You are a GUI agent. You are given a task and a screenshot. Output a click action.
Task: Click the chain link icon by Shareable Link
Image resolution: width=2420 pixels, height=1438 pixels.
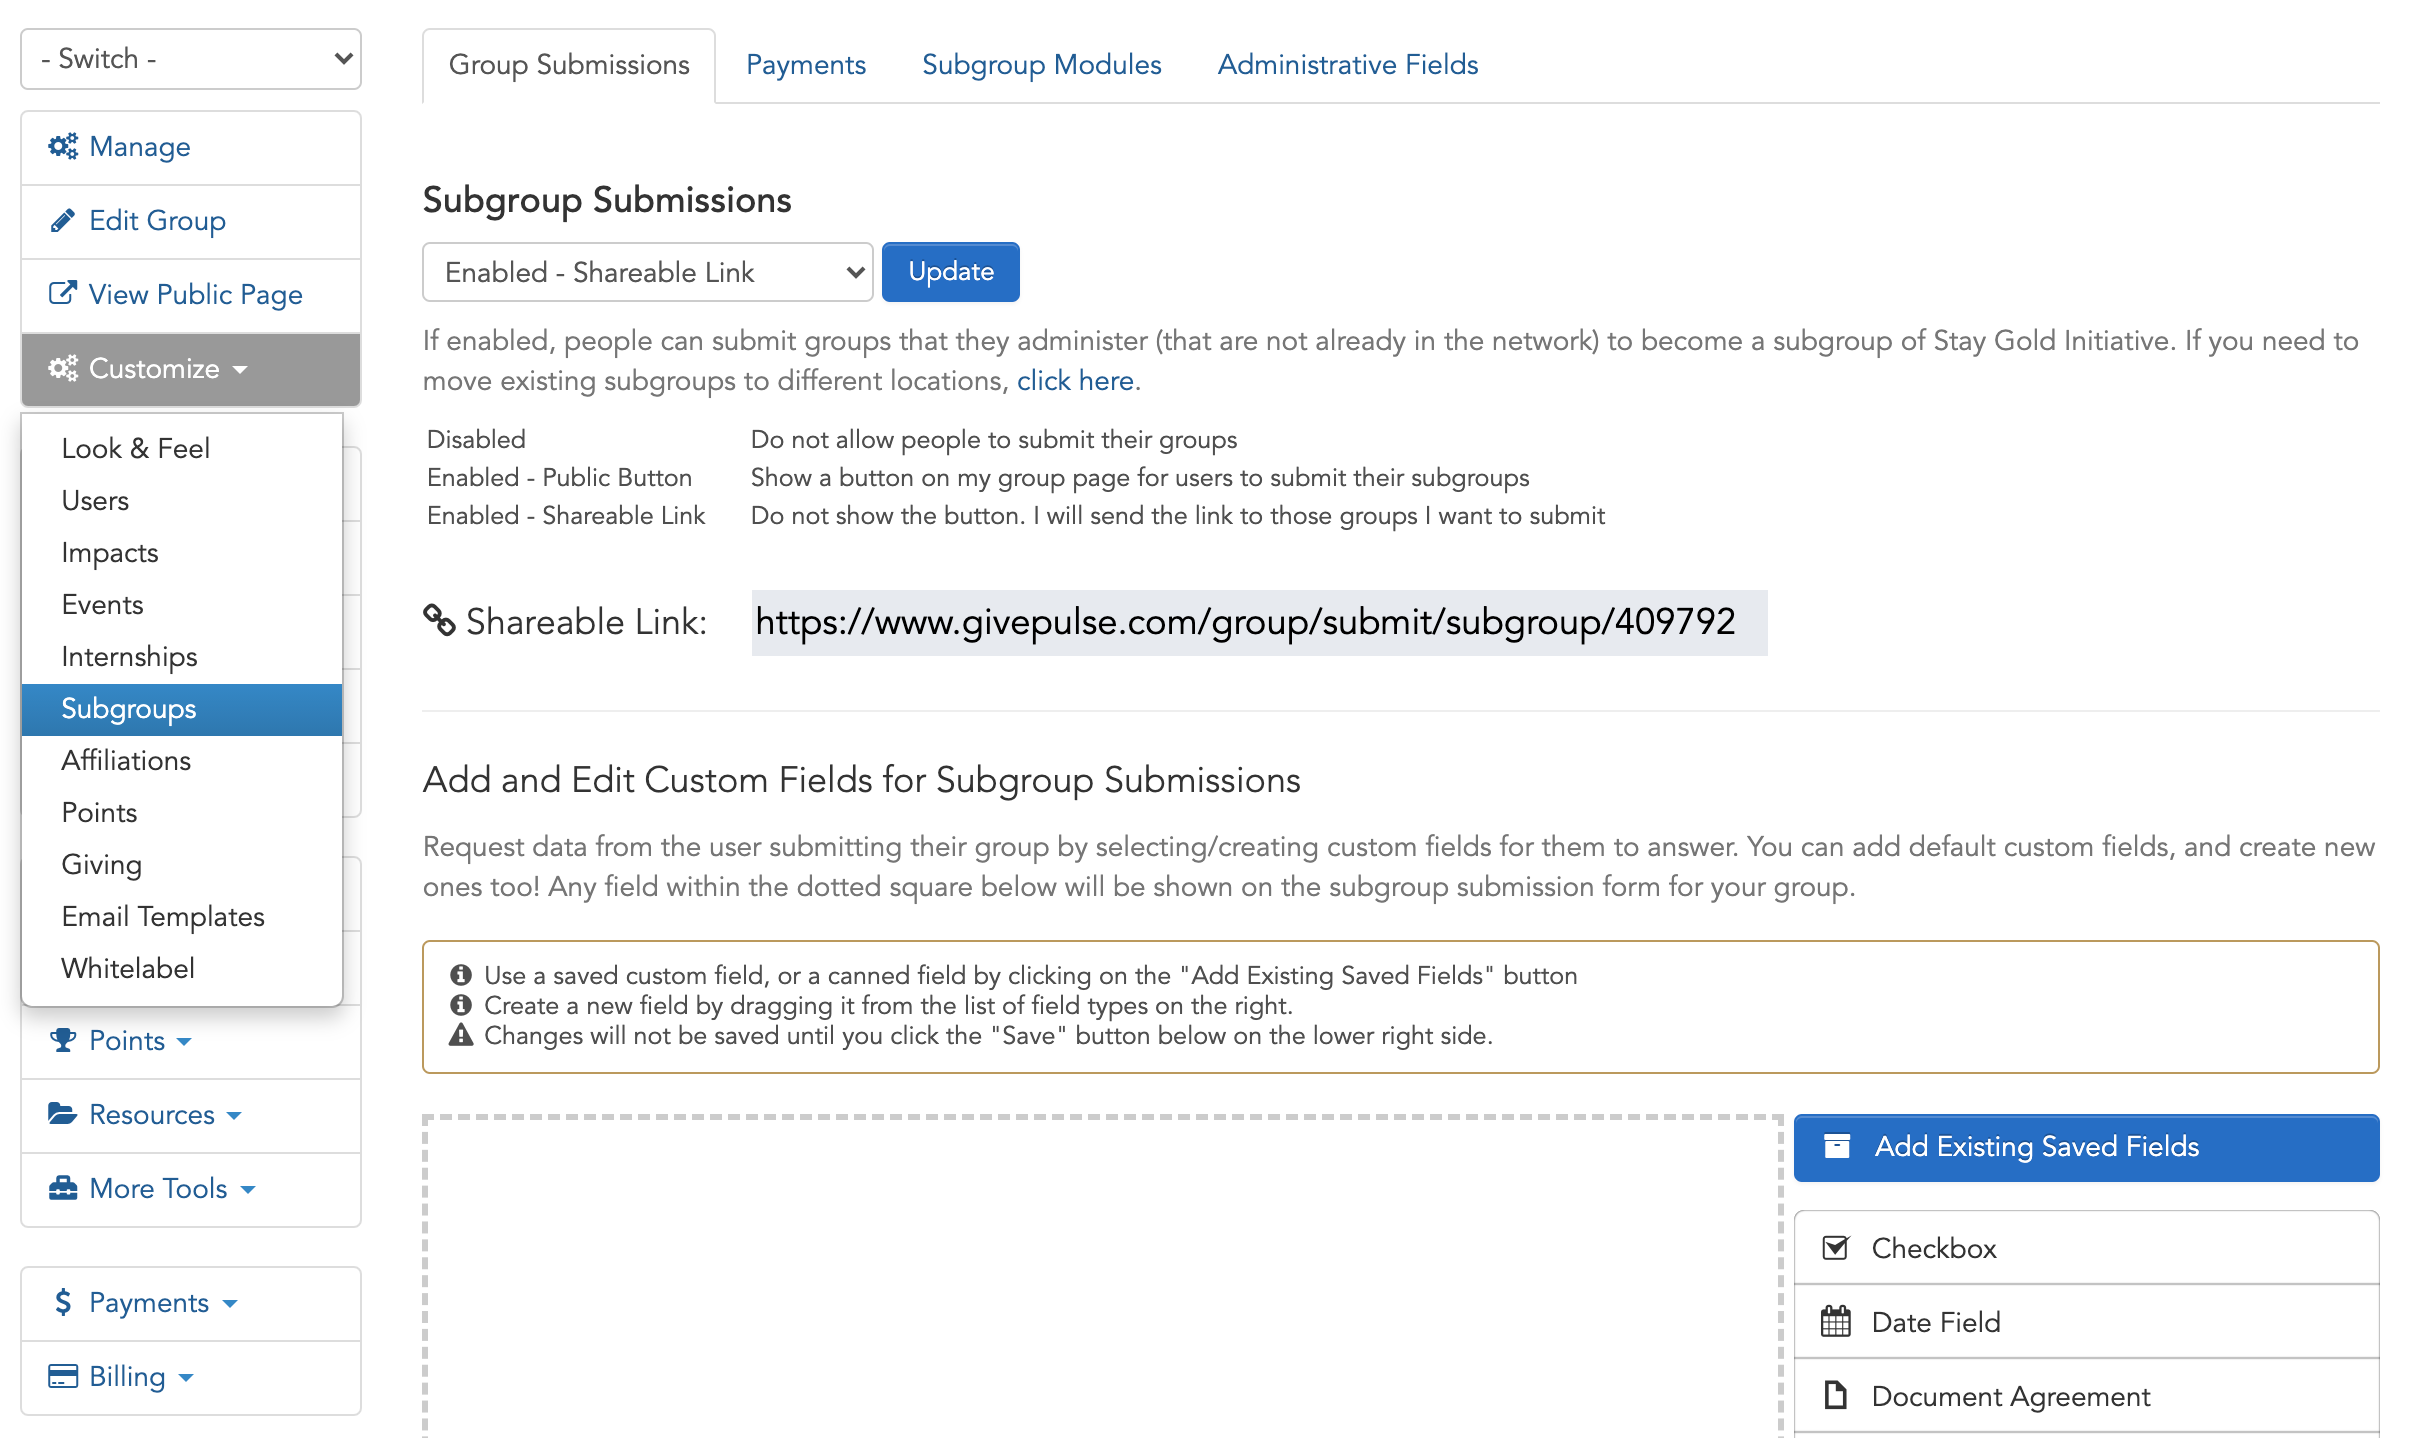tap(439, 621)
